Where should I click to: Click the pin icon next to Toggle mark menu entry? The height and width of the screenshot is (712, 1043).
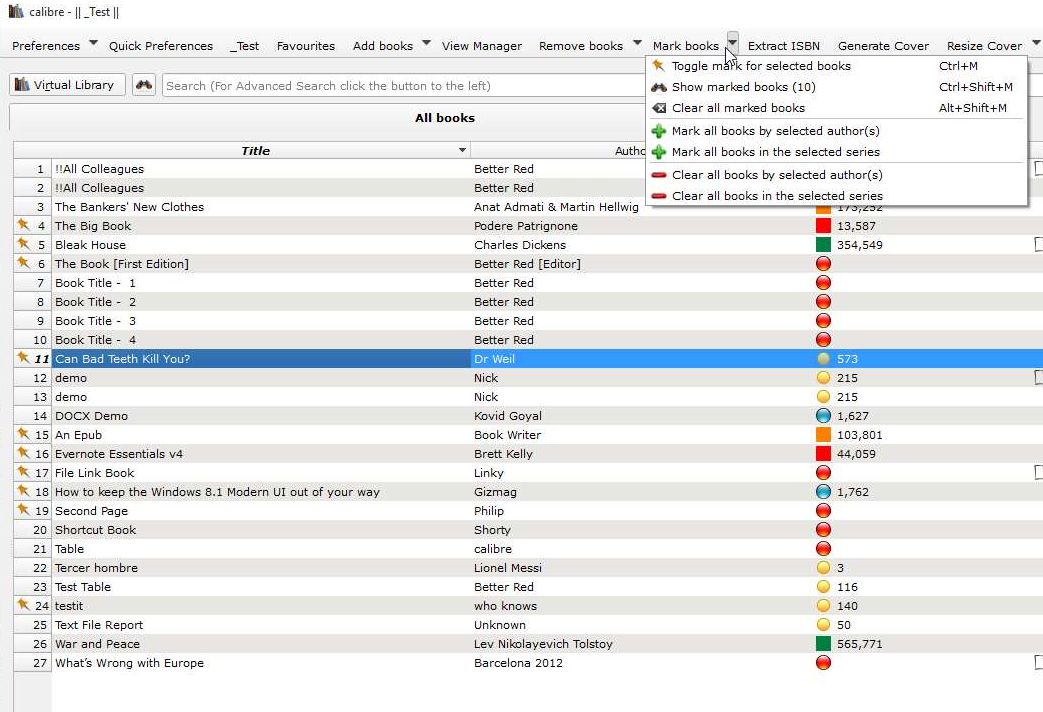659,66
